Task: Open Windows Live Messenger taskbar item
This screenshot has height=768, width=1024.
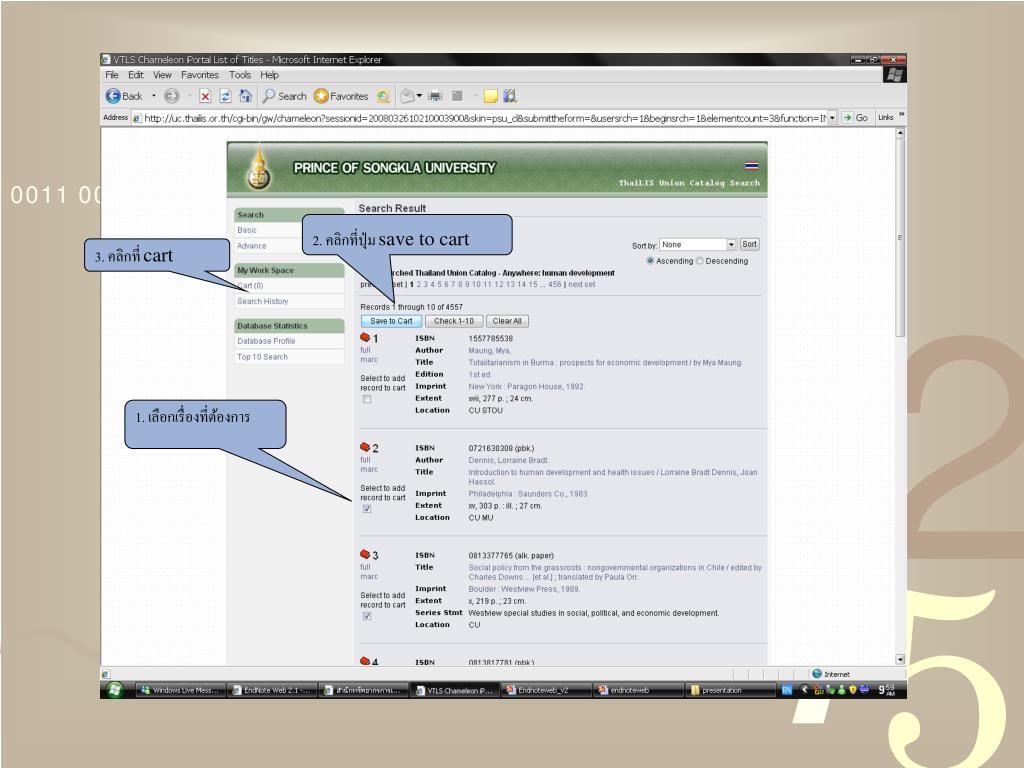Action: pyautogui.click(x=181, y=690)
